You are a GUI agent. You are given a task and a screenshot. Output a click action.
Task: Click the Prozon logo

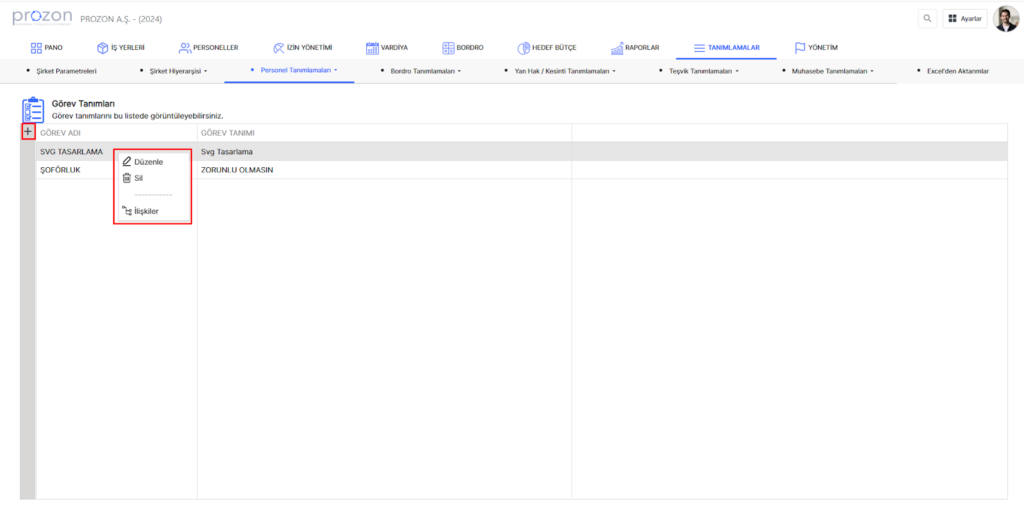[41, 18]
